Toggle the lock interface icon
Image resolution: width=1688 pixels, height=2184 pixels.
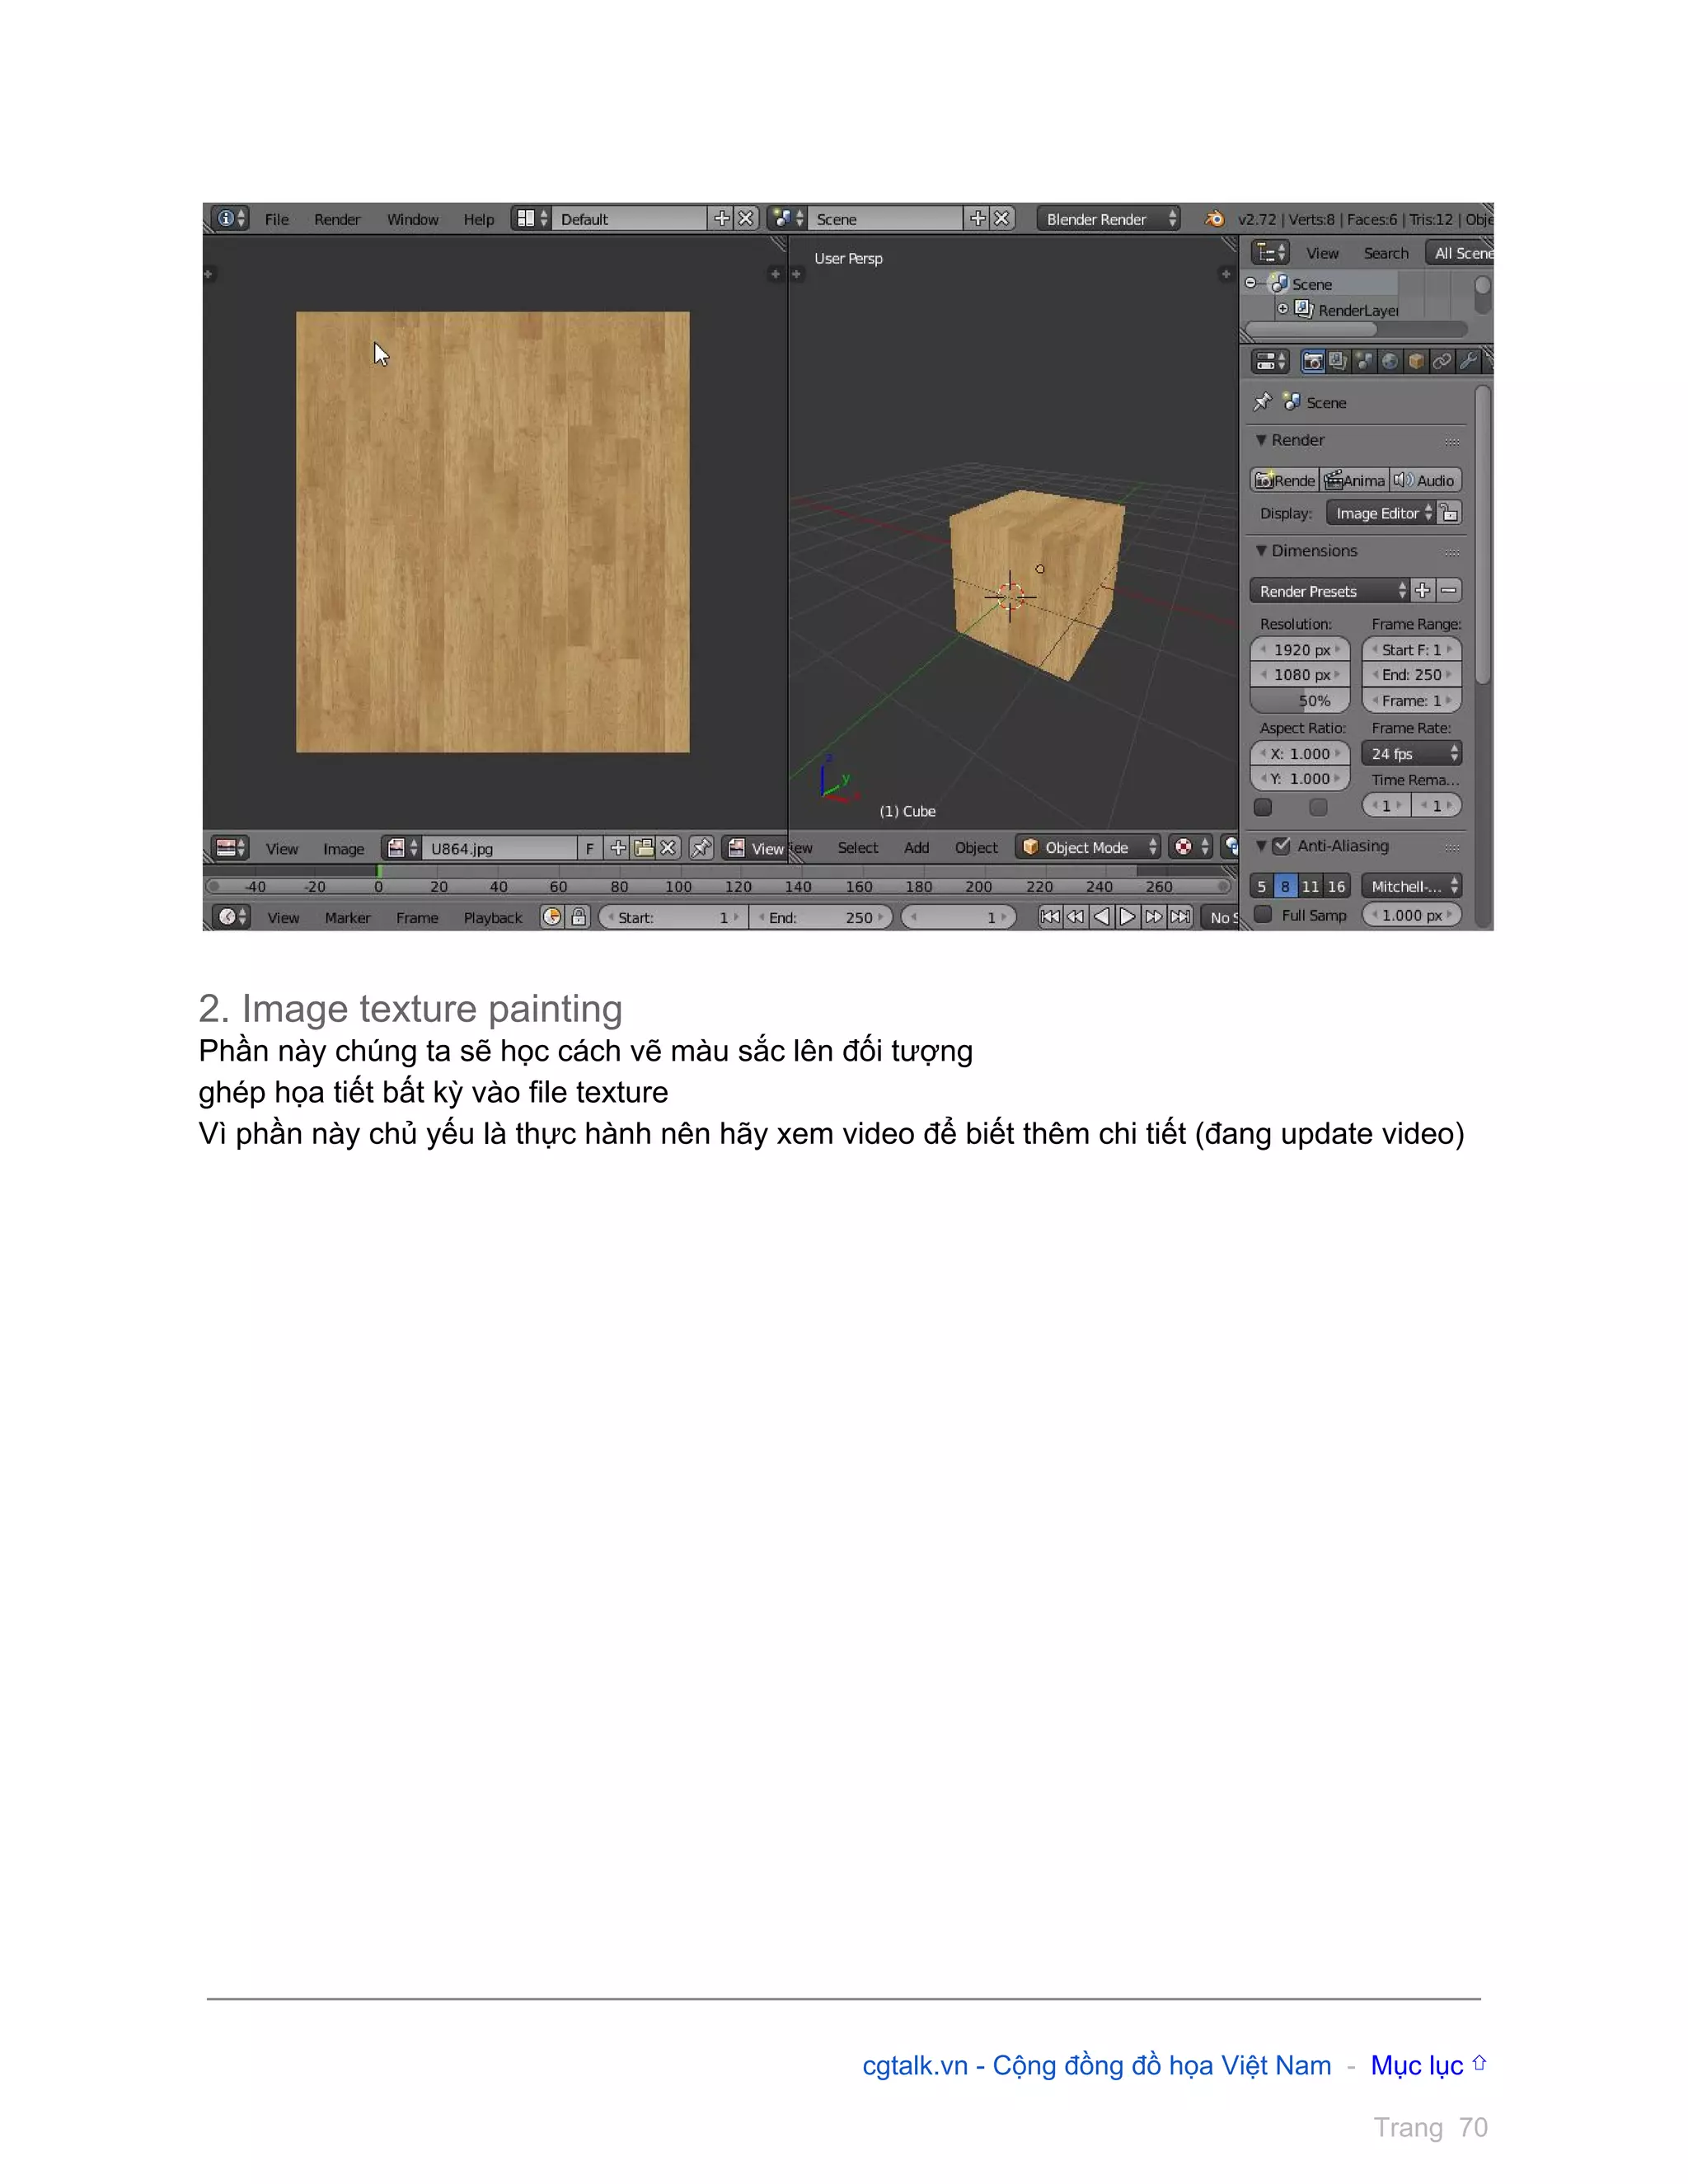click(x=1449, y=513)
